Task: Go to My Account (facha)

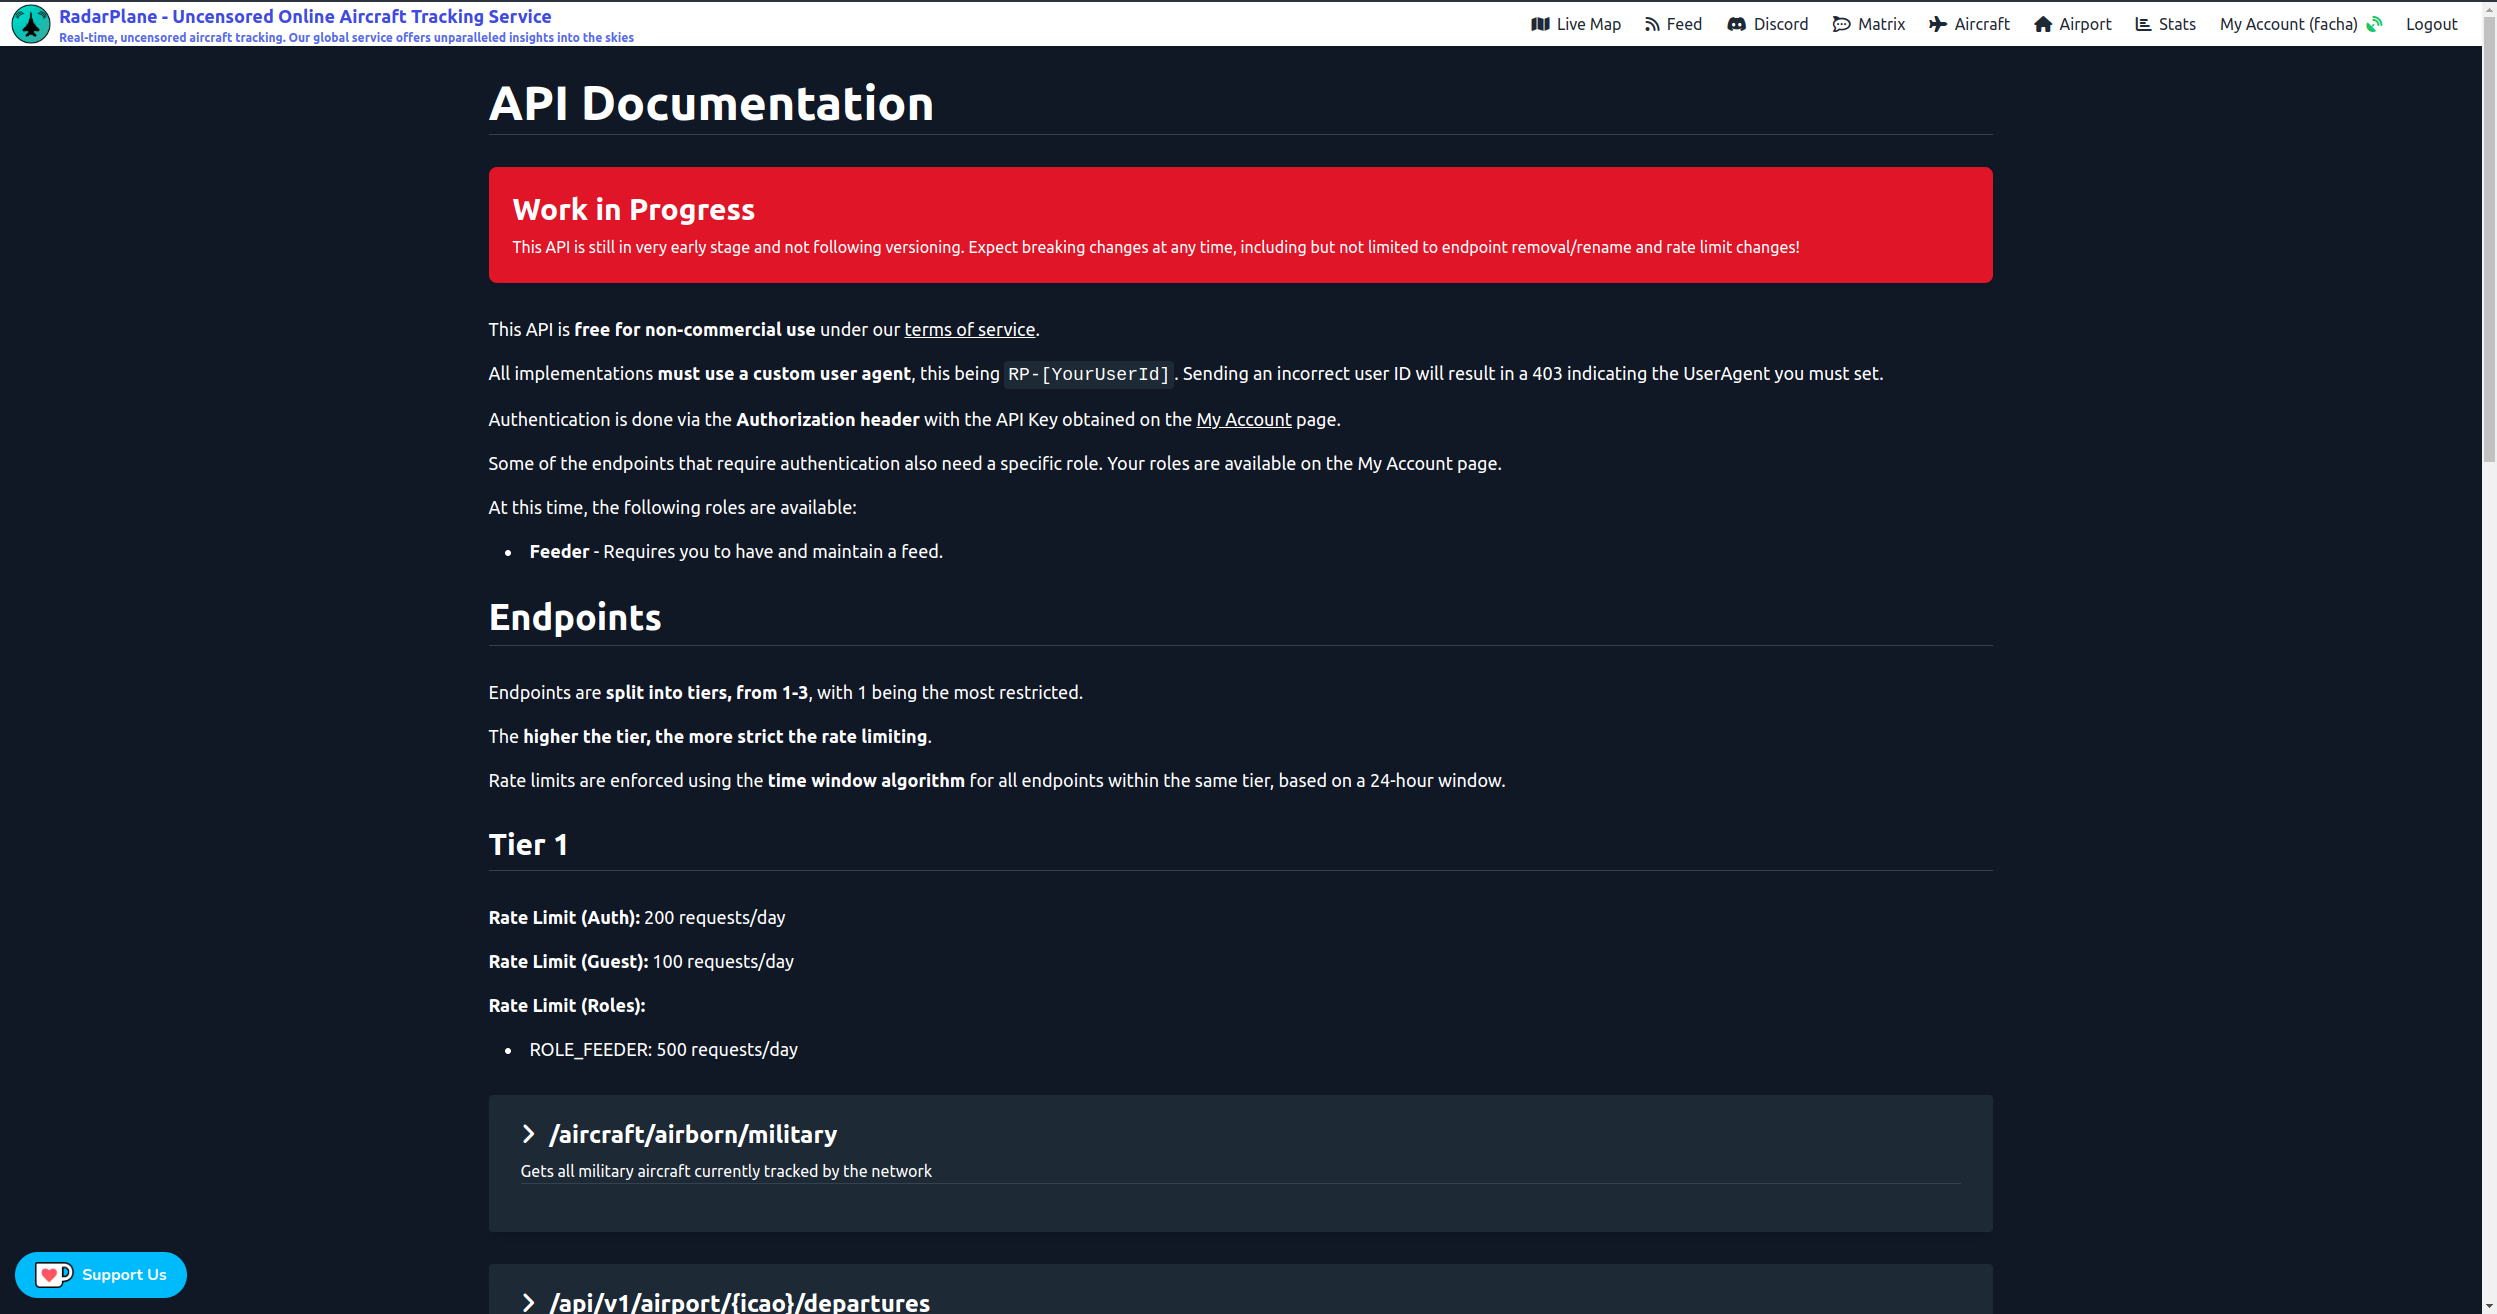Action: (x=2302, y=24)
